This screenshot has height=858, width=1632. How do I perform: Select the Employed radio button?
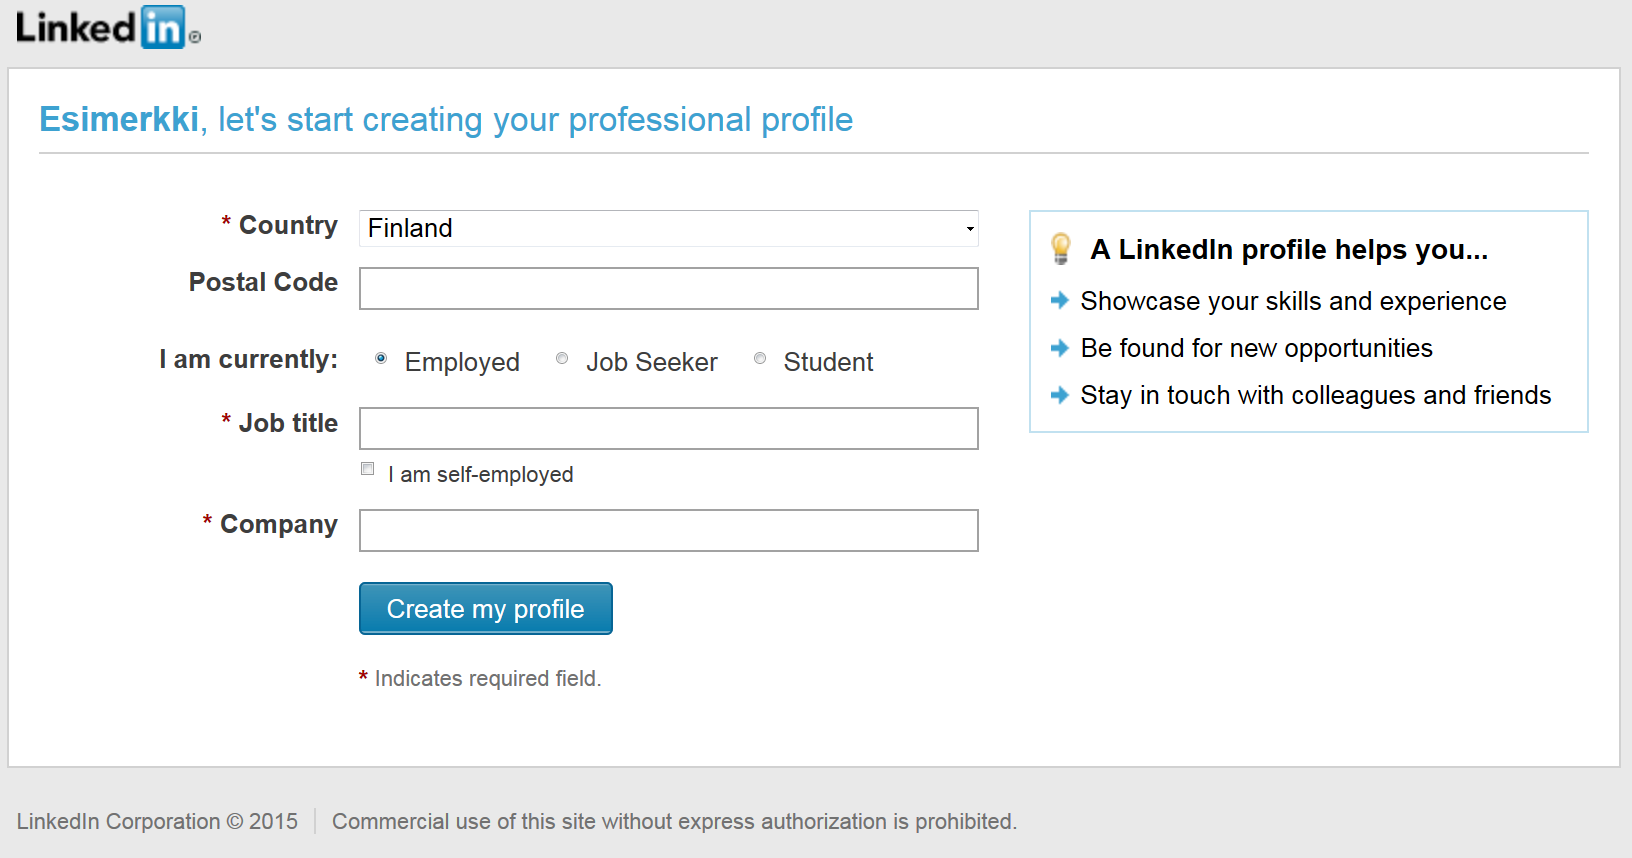(381, 358)
